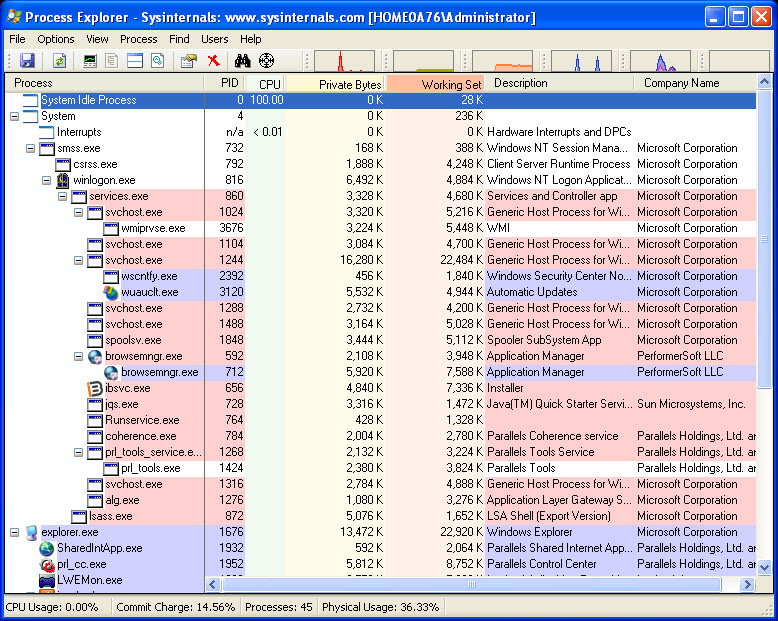Collapse svchost.exe PID 1244 node
The width and height of the screenshot is (778, 621).
tap(78, 260)
